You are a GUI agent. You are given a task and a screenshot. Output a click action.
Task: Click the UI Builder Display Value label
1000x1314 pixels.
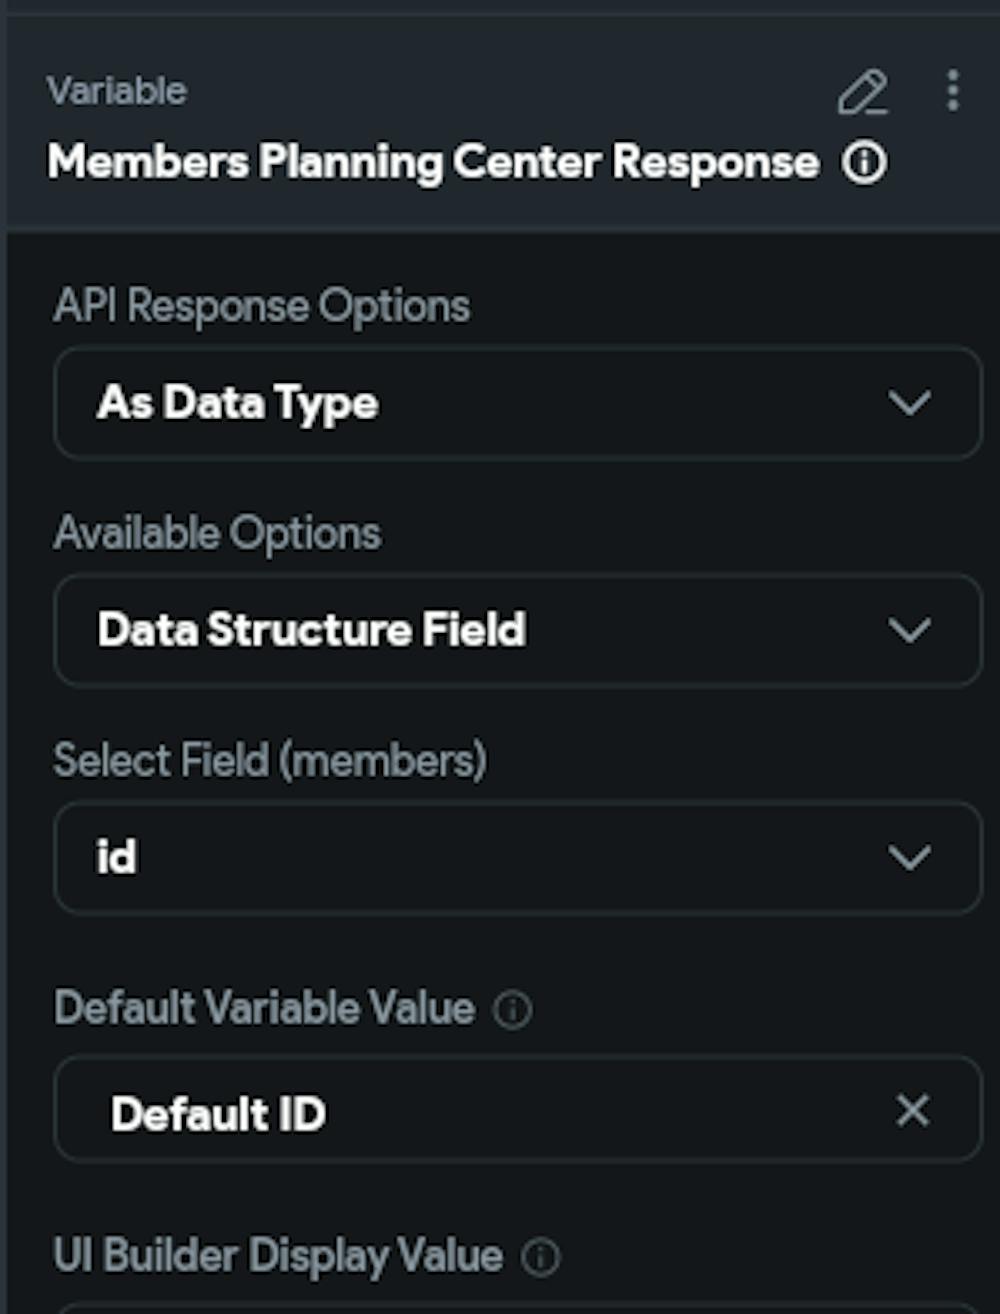[278, 1257]
